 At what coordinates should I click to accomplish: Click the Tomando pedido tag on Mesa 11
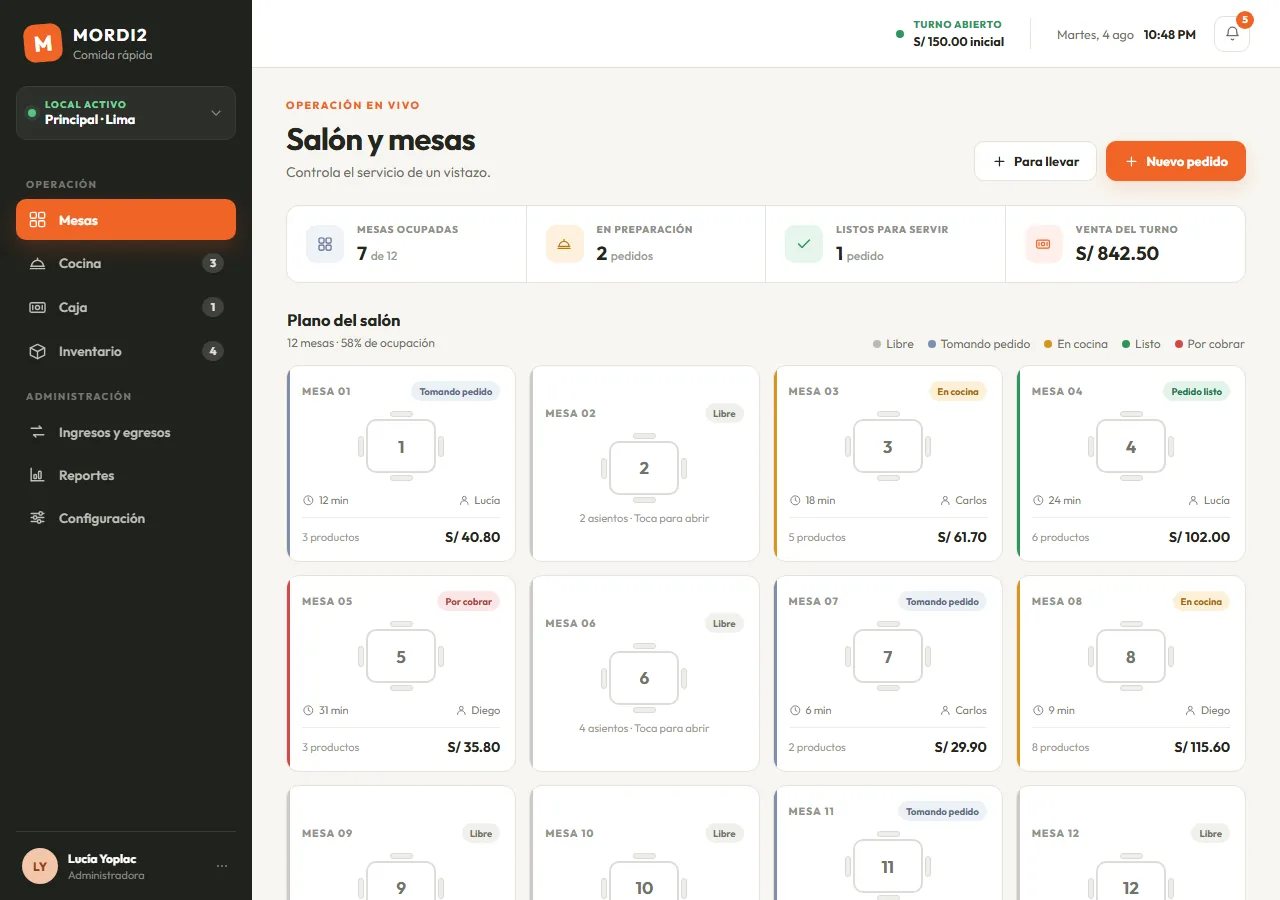click(x=942, y=812)
